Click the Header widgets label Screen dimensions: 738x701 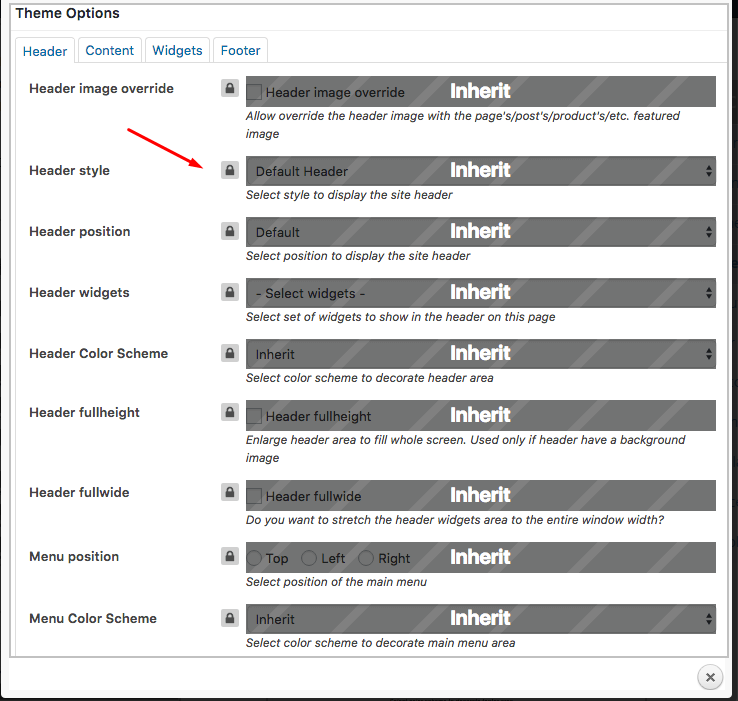(x=79, y=292)
